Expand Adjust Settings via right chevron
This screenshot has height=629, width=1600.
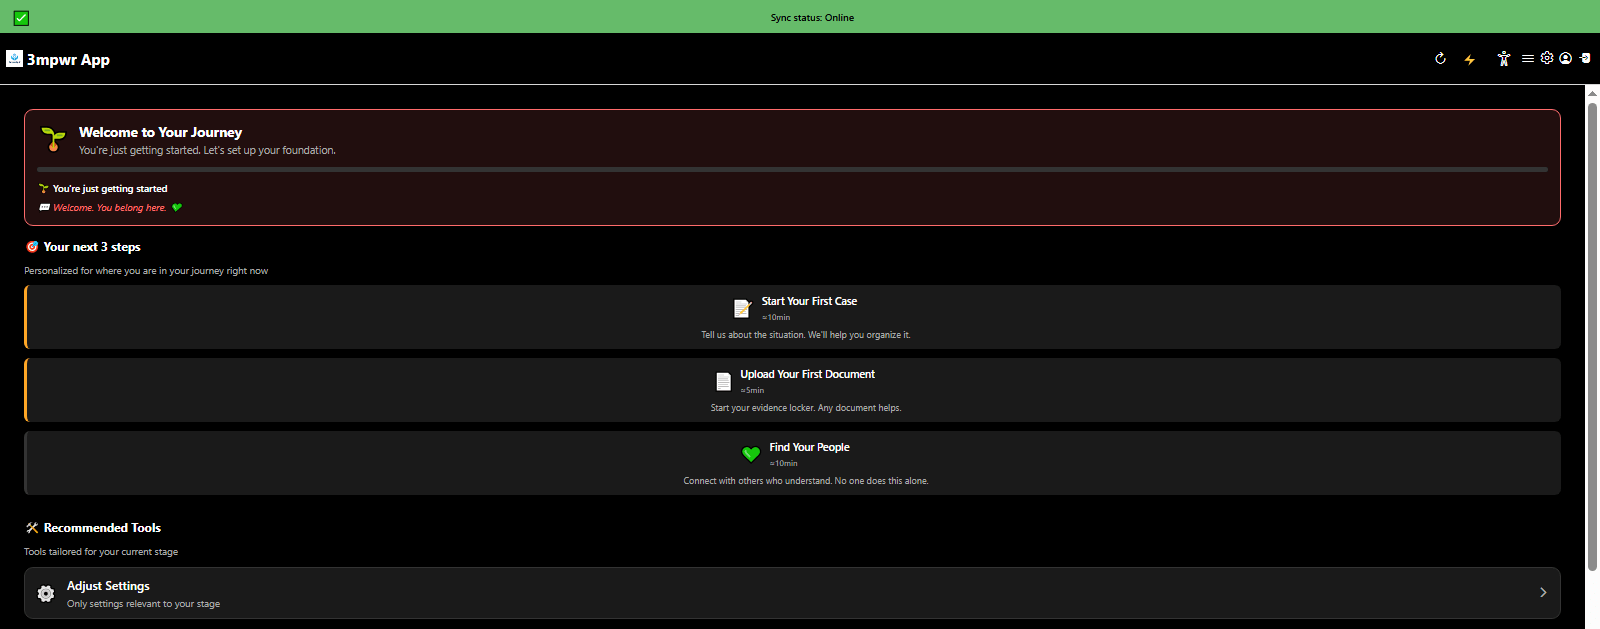(1543, 593)
